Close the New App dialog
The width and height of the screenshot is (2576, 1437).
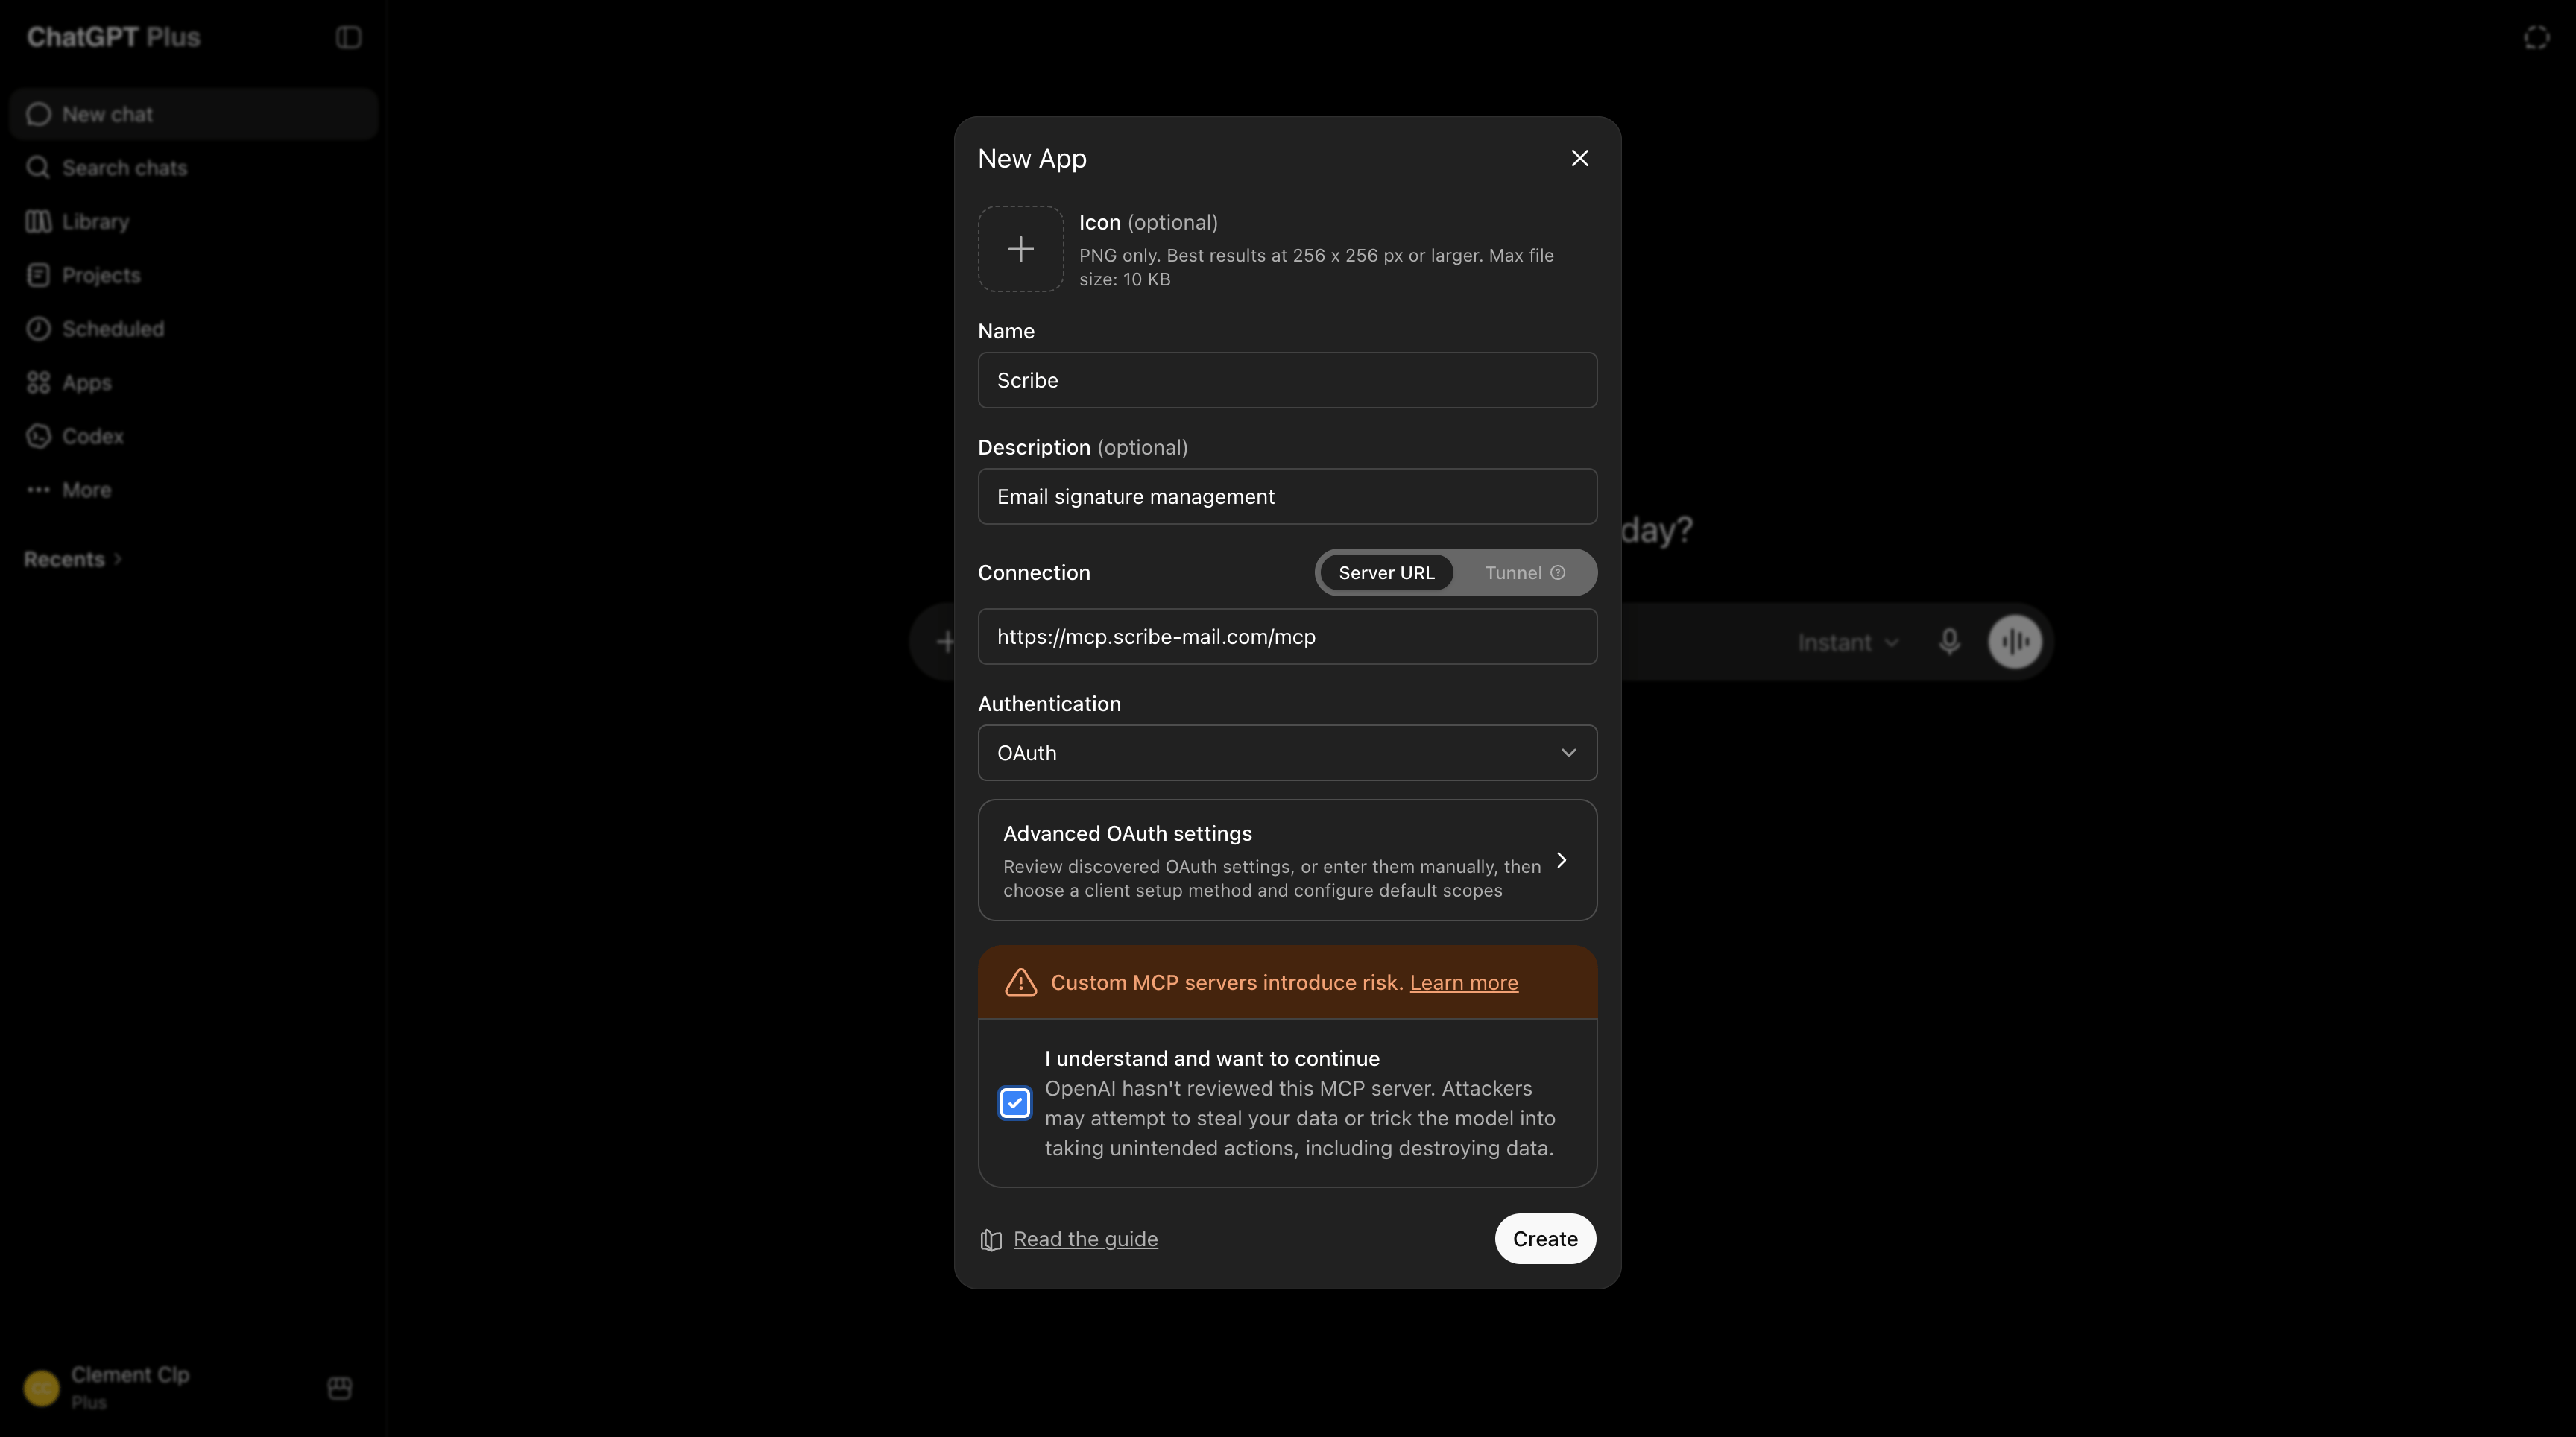pyautogui.click(x=1579, y=158)
